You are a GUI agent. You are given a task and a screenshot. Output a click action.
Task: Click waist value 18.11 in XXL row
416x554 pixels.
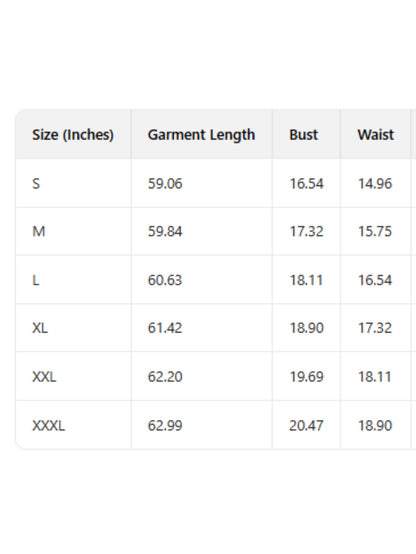(x=375, y=377)
